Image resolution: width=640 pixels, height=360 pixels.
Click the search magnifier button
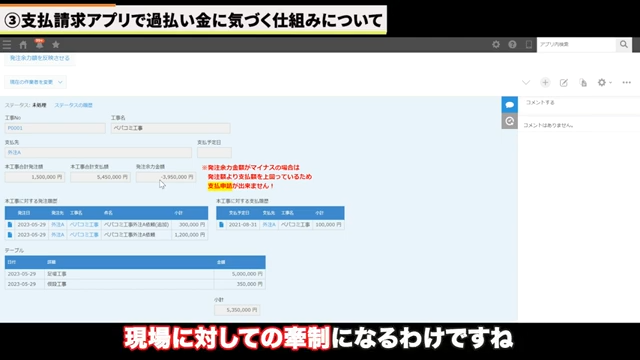tap(624, 44)
